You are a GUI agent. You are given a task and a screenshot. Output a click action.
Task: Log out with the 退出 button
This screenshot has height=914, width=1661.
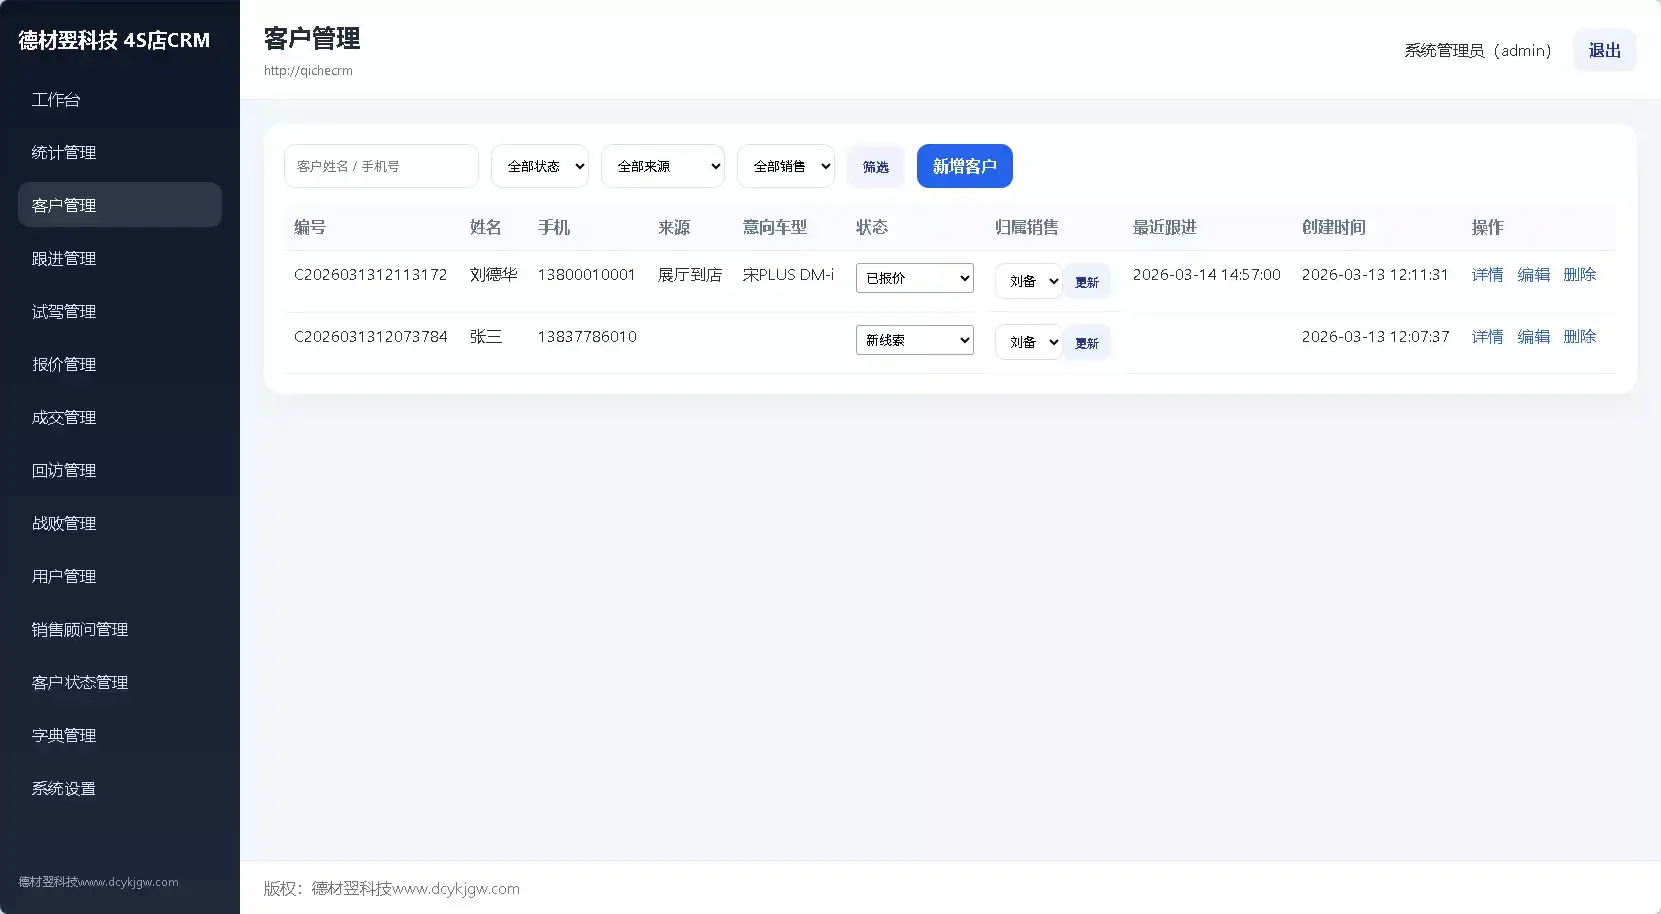pyautogui.click(x=1604, y=50)
